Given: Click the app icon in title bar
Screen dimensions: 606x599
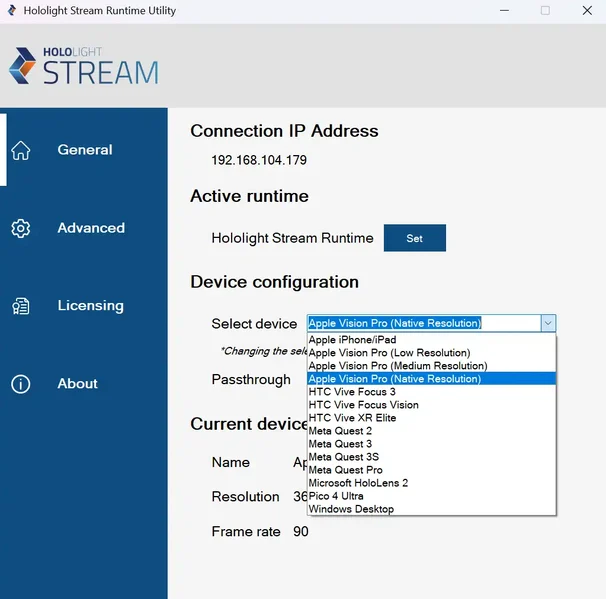Looking at the screenshot, I should coord(12,10).
